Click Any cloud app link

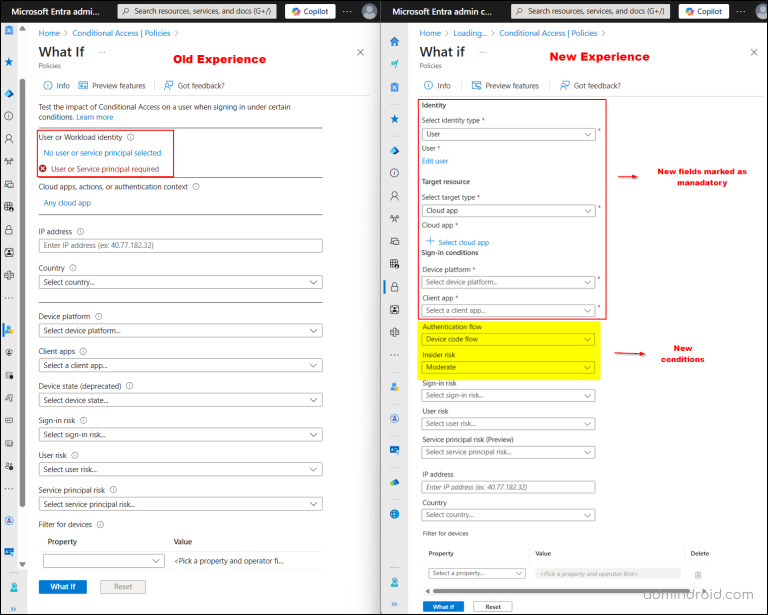tap(67, 203)
